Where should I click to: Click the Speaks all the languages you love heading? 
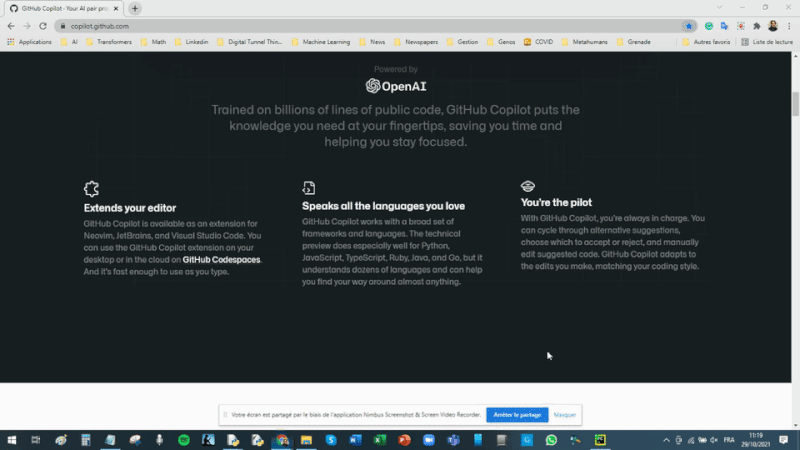point(383,206)
